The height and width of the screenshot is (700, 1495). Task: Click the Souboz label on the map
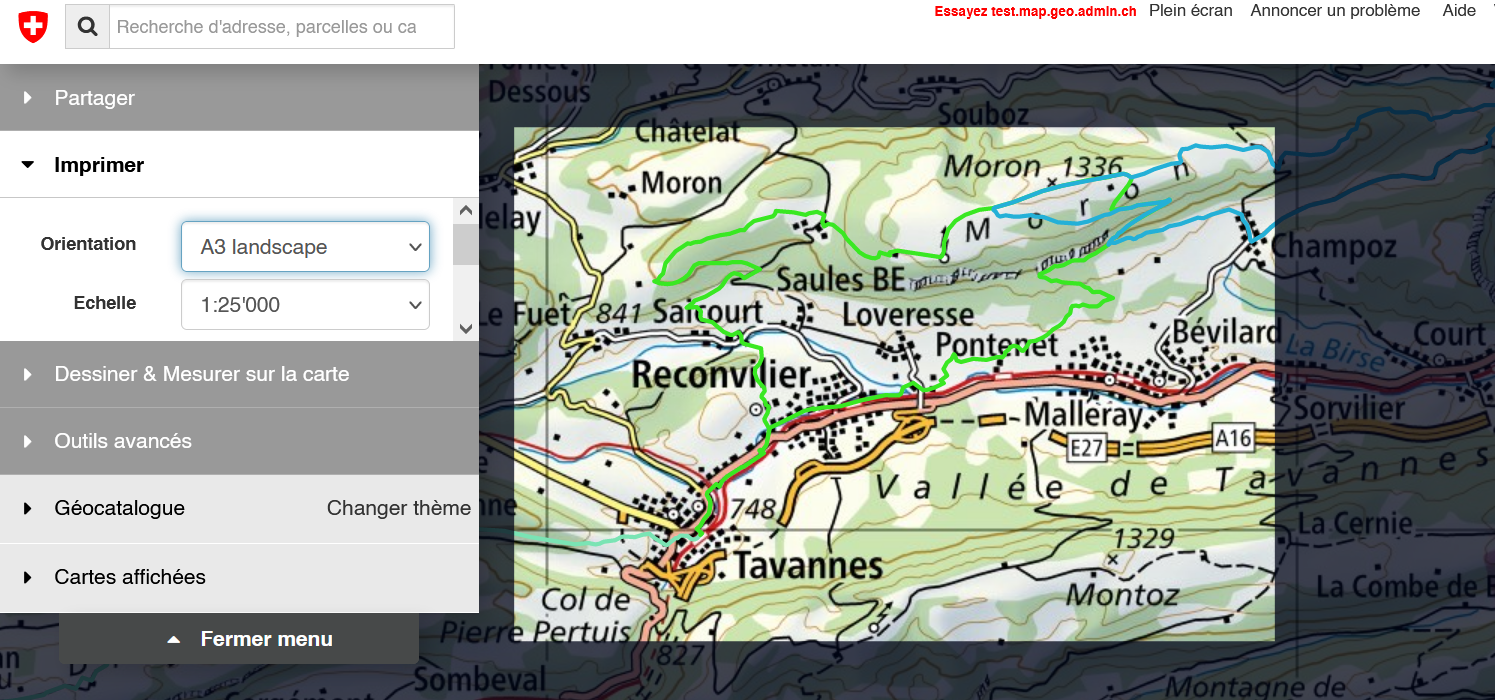click(984, 113)
